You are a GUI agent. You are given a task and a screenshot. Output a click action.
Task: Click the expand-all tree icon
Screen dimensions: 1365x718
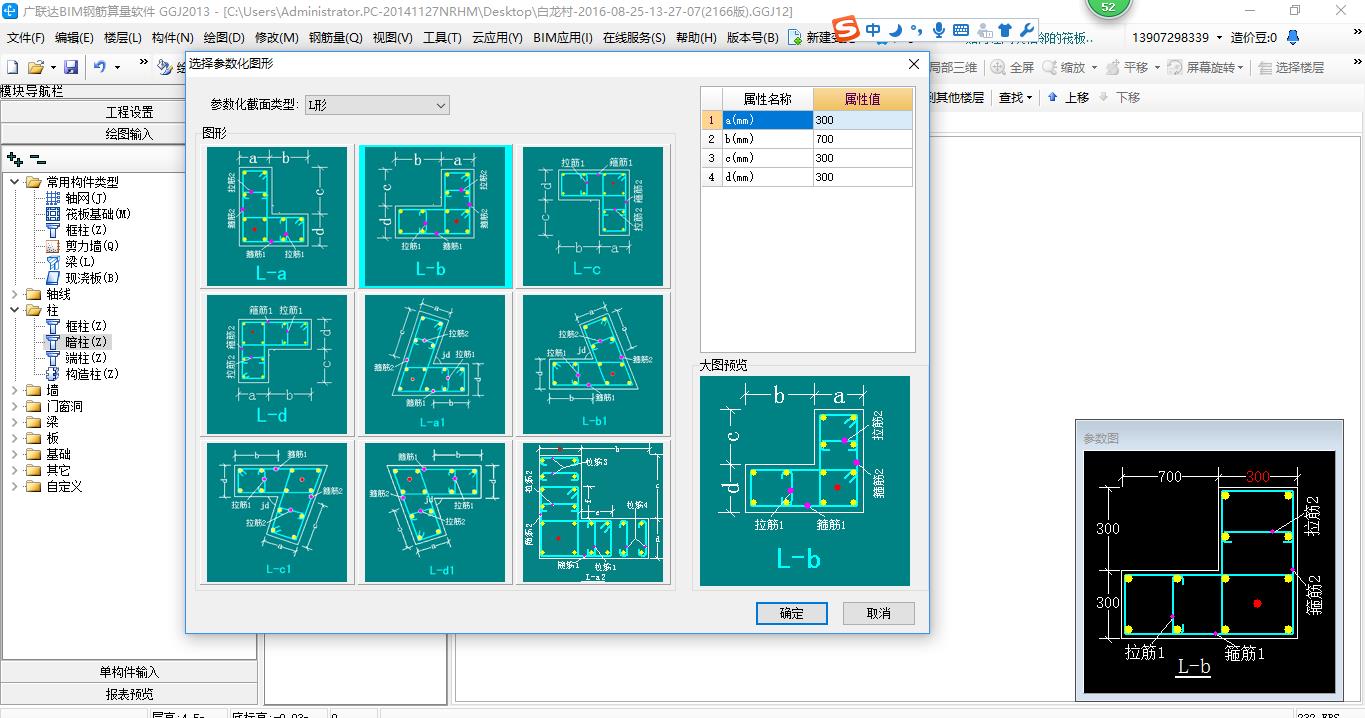click(15, 159)
